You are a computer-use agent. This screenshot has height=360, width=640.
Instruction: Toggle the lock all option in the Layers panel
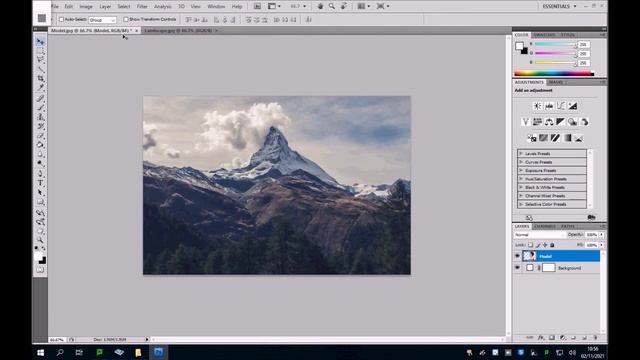pyautogui.click(x=552, y=245)
